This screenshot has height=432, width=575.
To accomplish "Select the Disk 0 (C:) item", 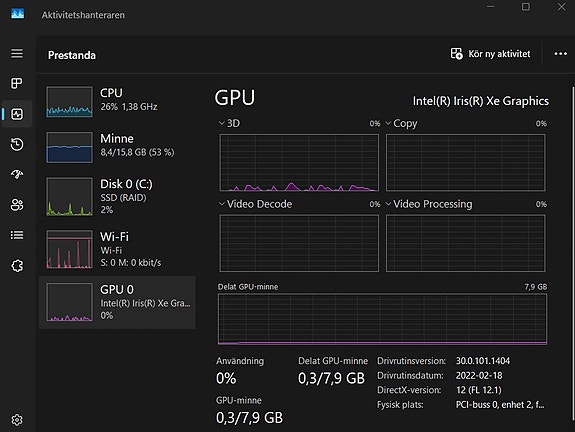I will coord(117,197).
